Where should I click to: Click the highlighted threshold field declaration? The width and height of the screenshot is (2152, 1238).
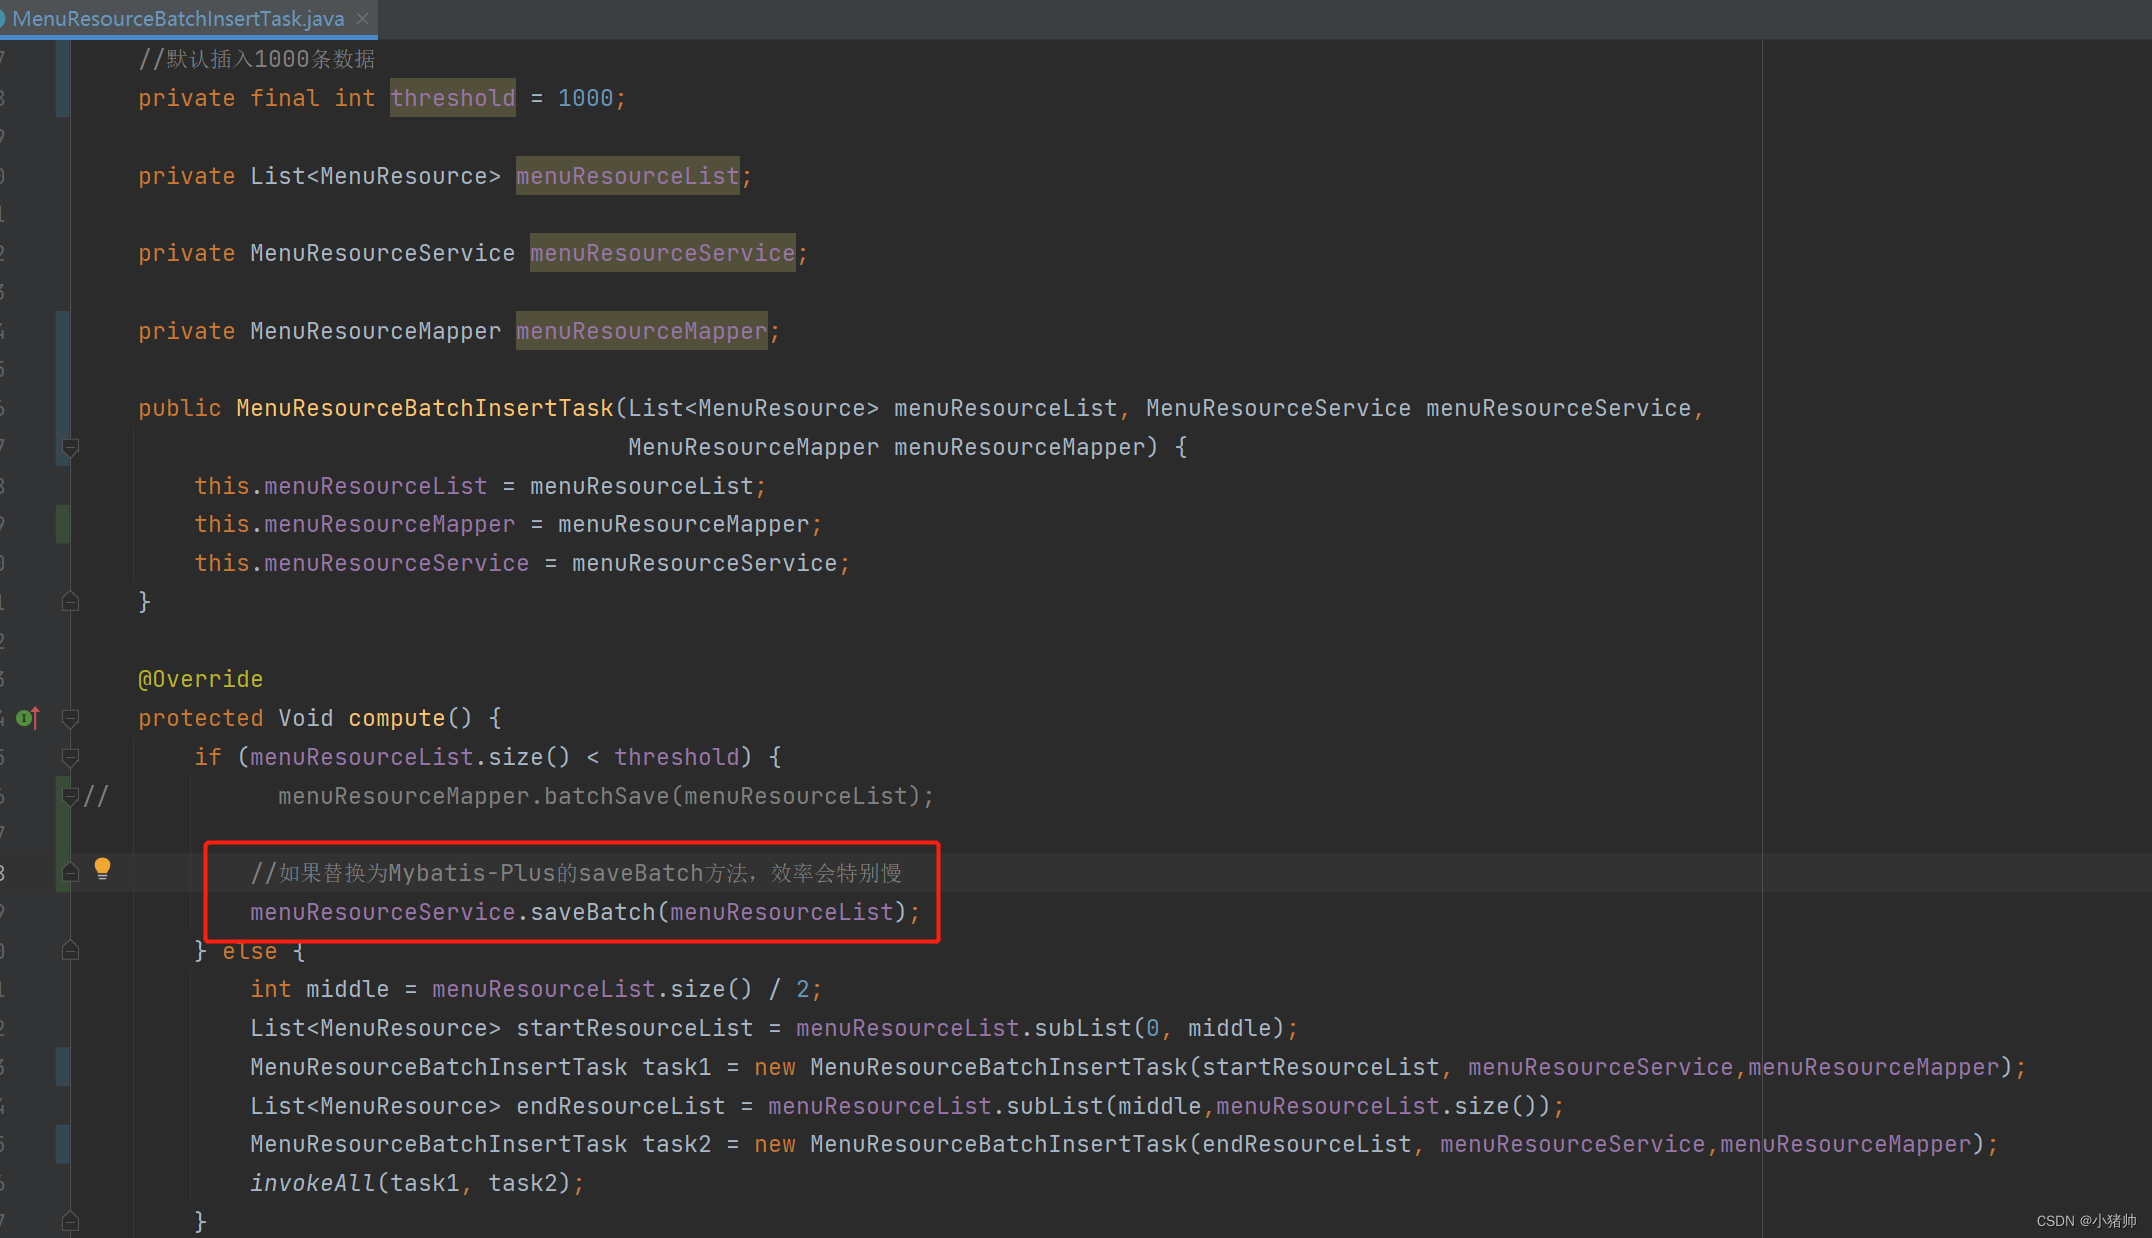click(452, 98)
